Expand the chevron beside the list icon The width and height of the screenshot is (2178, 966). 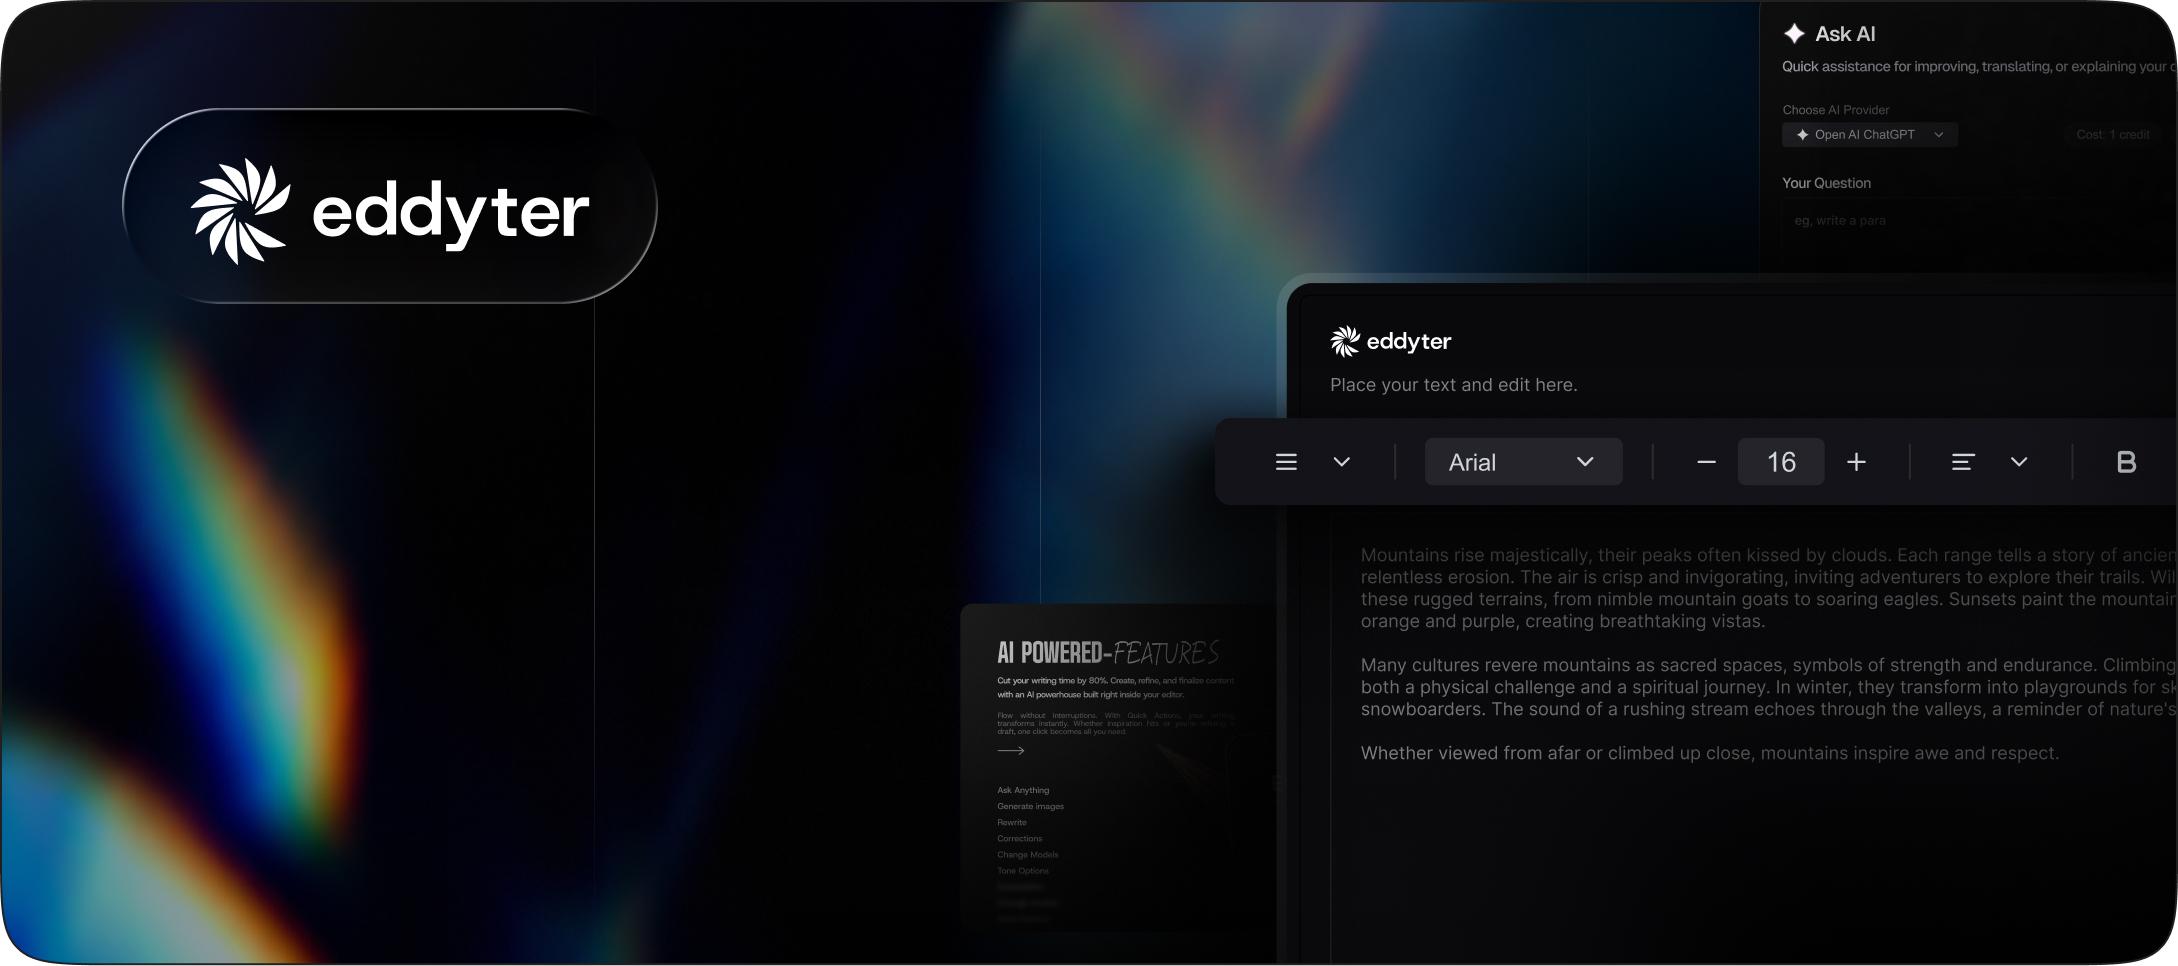tap(1342, 462)
